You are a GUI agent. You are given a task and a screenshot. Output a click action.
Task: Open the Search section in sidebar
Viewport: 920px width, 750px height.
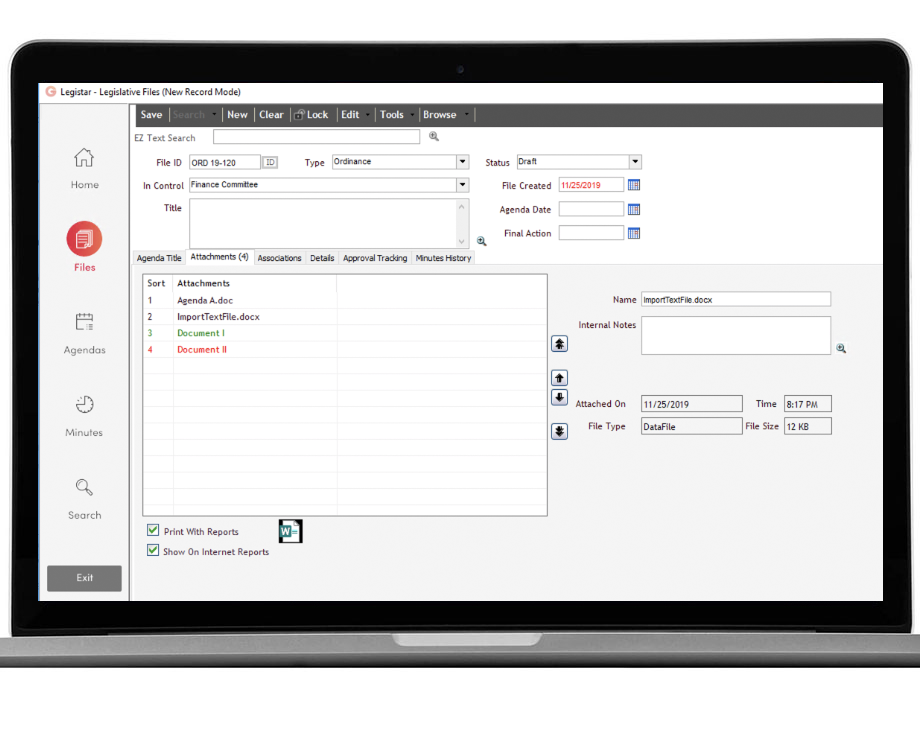84,499
